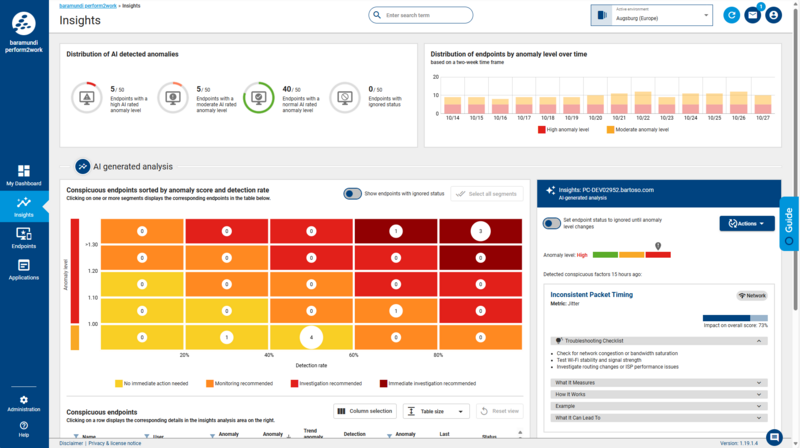Open the chat bubble icon at bottom right
Viewport: 800px width, 448px height.
click(x=774, y=437)
